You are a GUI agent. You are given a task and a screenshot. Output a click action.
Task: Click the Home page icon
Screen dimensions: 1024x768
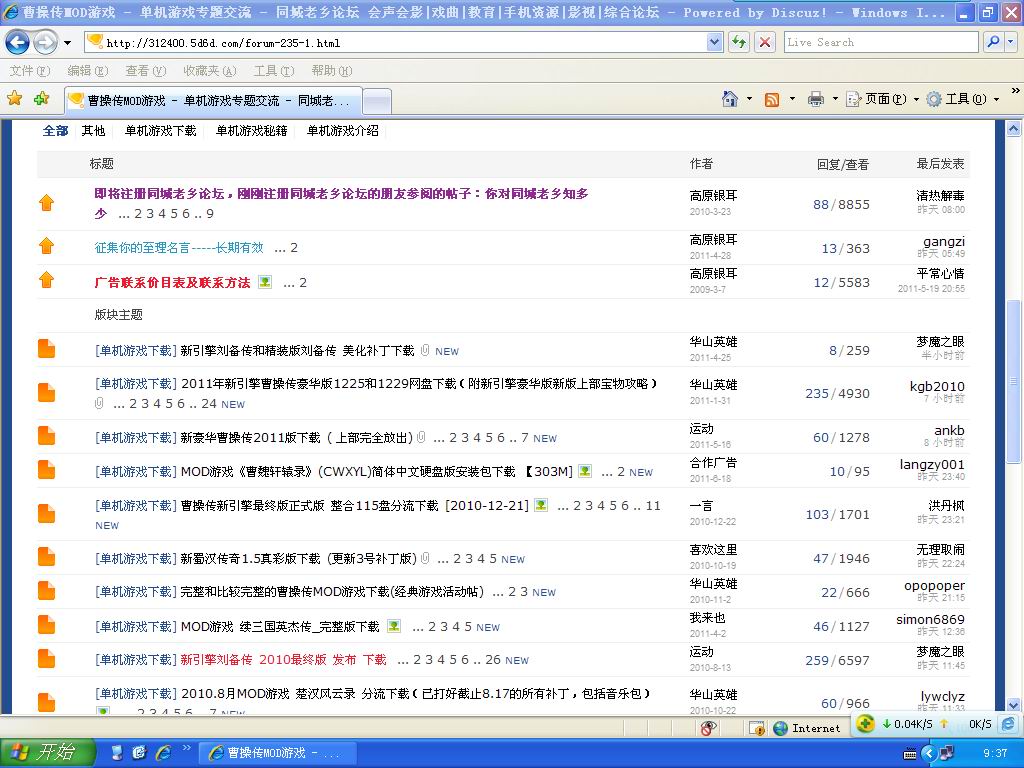point(731,99)
